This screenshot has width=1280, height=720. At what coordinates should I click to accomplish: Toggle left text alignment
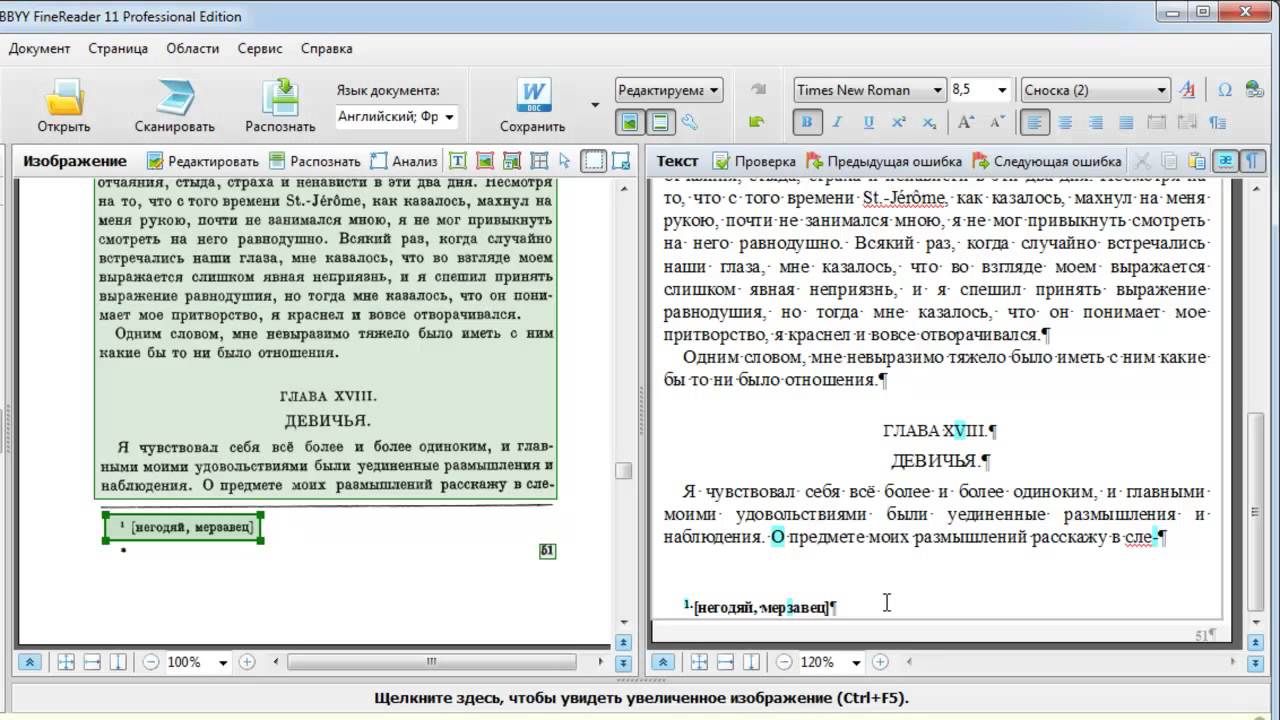[x=1035, y=123]
